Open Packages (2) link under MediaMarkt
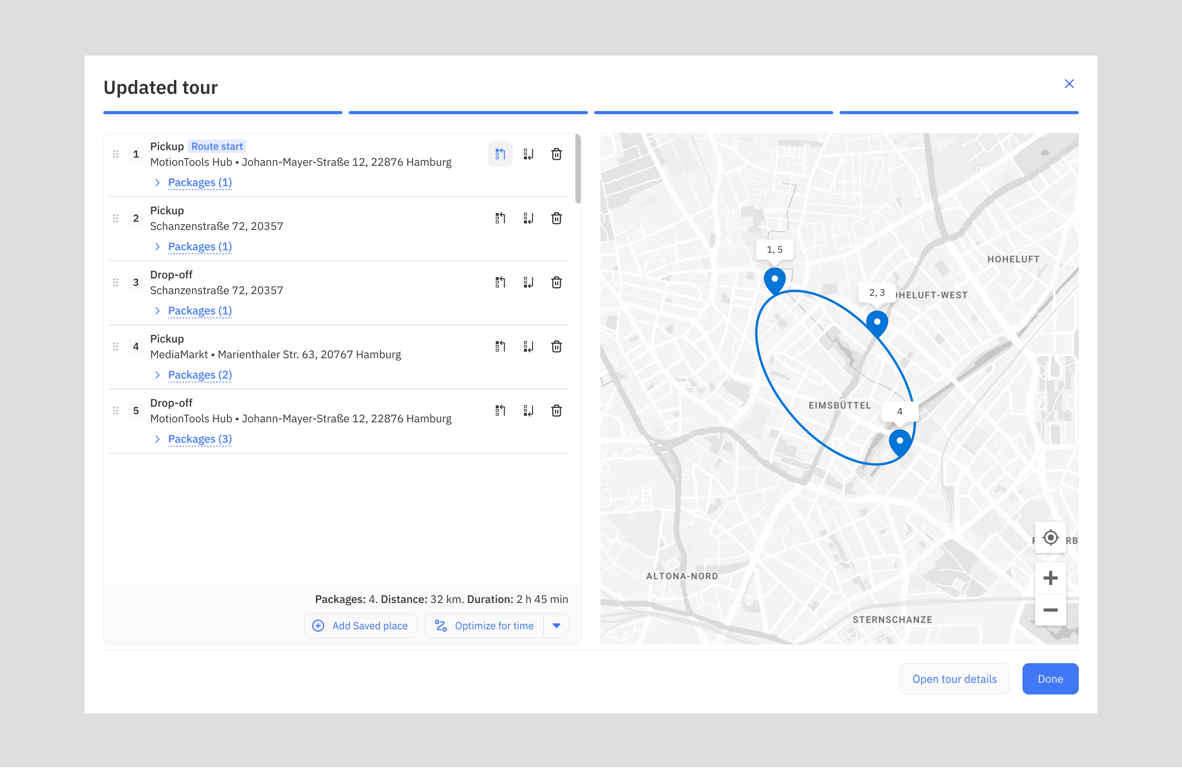 pos(200,375)
